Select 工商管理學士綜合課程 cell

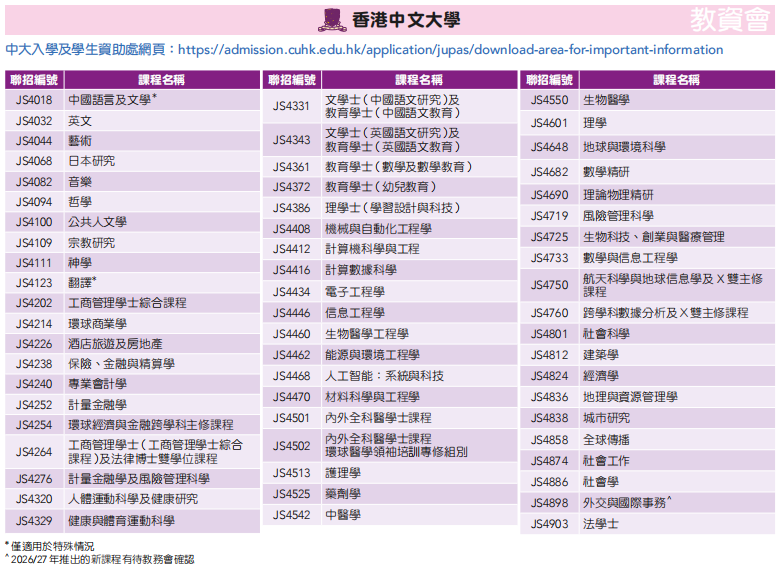click(162, 303)
